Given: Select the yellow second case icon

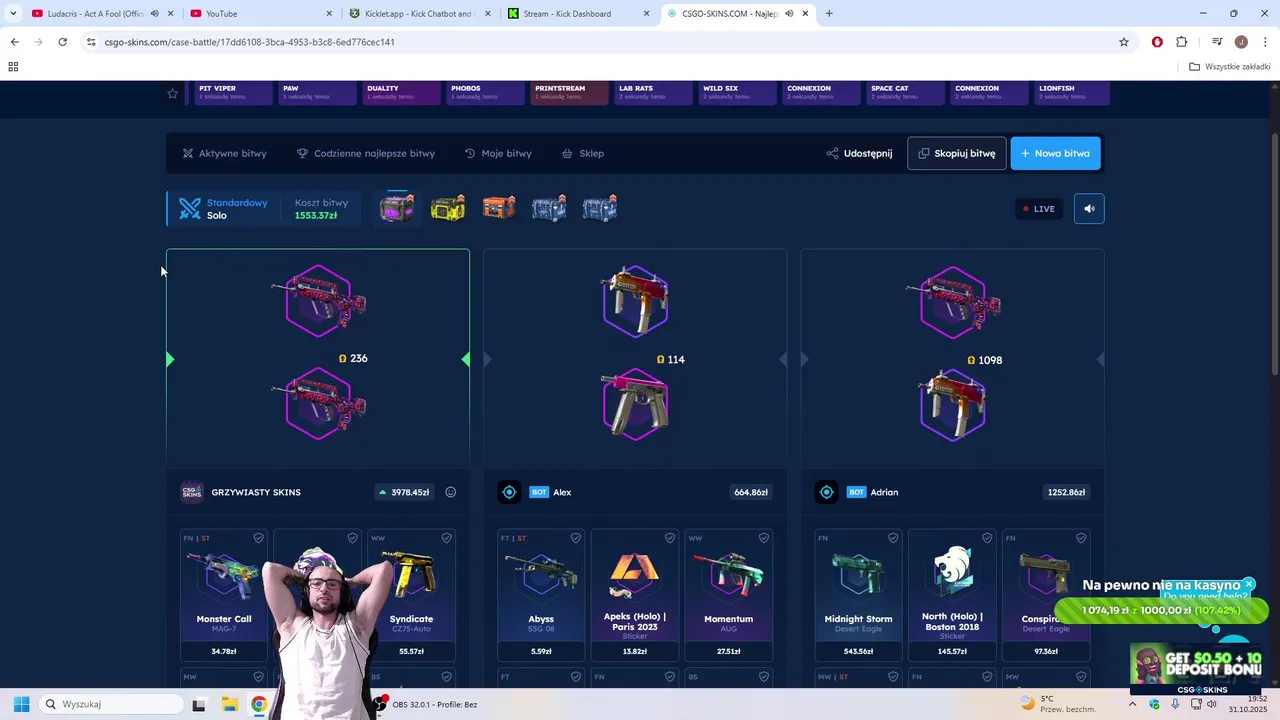Looking at the screenshot, I should click(x=448, y=208).
